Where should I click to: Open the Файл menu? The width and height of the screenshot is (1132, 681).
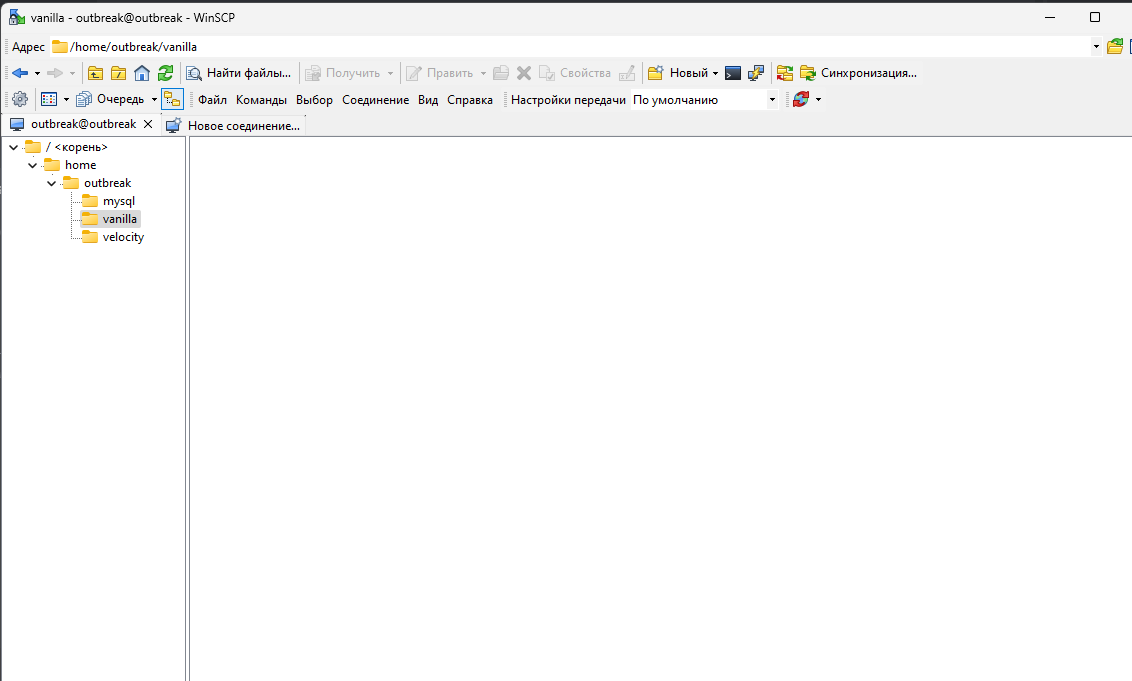pos(212,100)
